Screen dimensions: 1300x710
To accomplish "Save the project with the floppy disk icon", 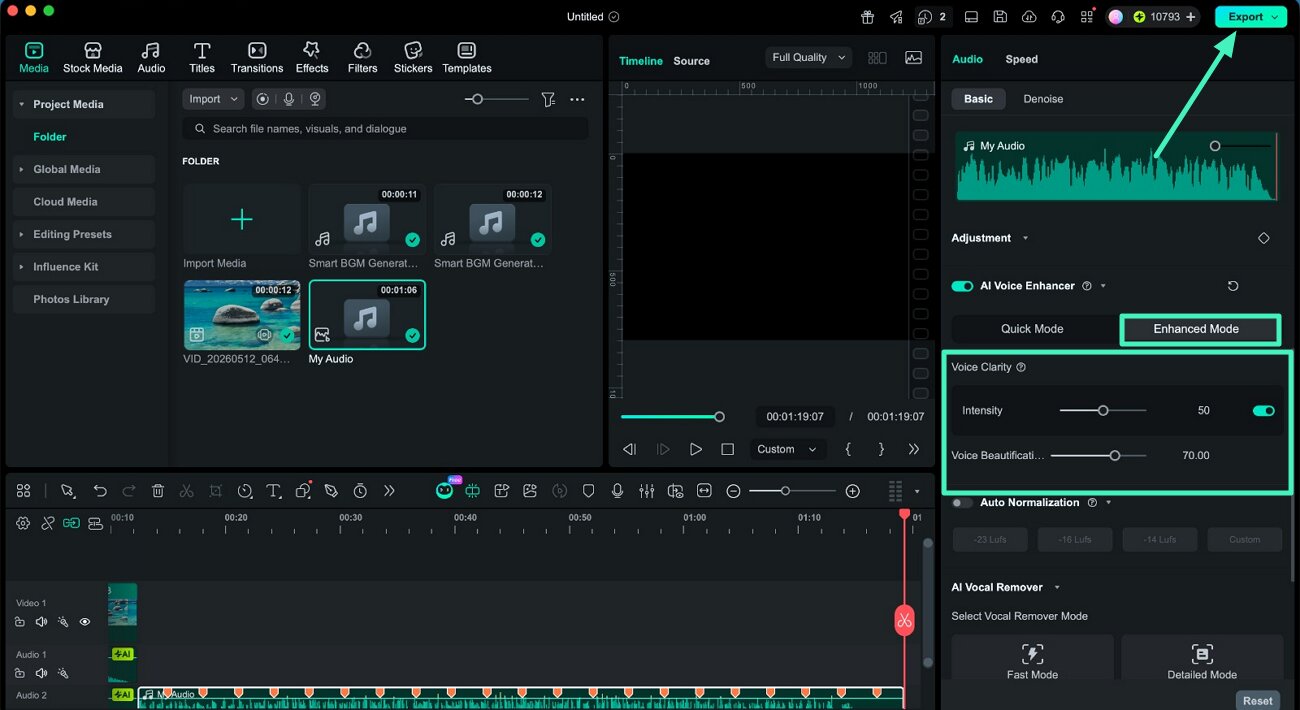I will tap(1000, 17).
